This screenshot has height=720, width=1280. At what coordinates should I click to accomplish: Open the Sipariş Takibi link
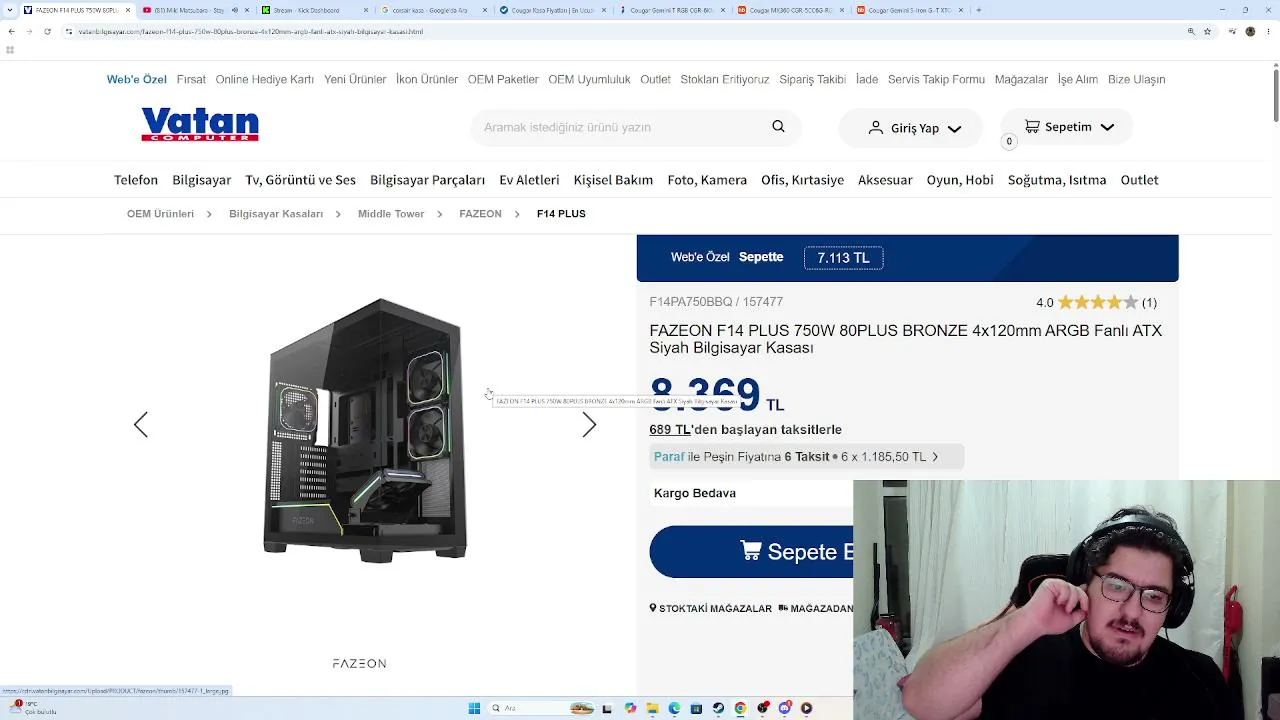point(813,79)
